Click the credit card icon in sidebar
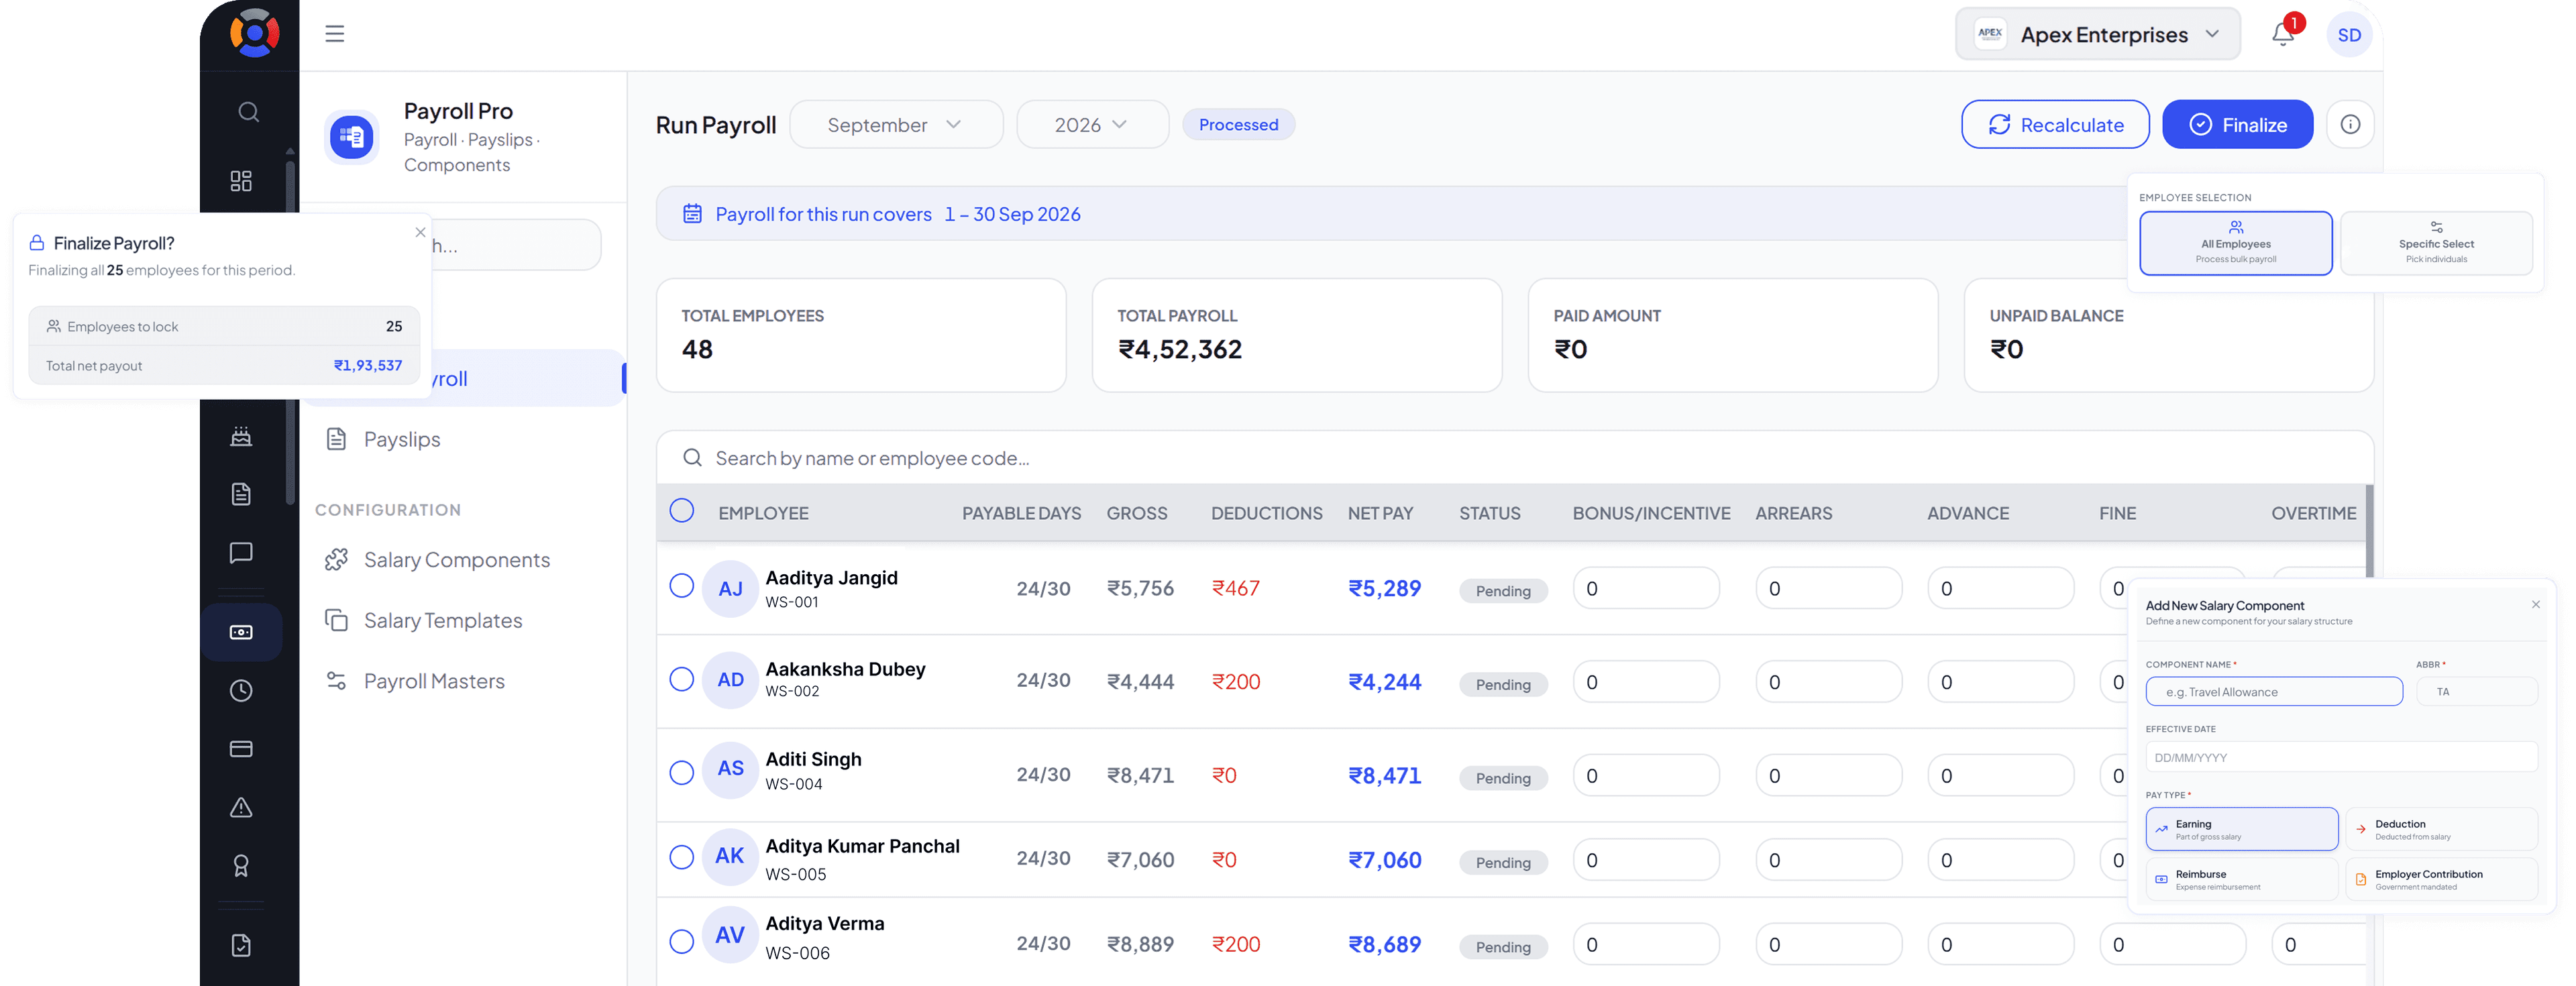Viewport: 2576px width, 986px height. pos(241,749)
